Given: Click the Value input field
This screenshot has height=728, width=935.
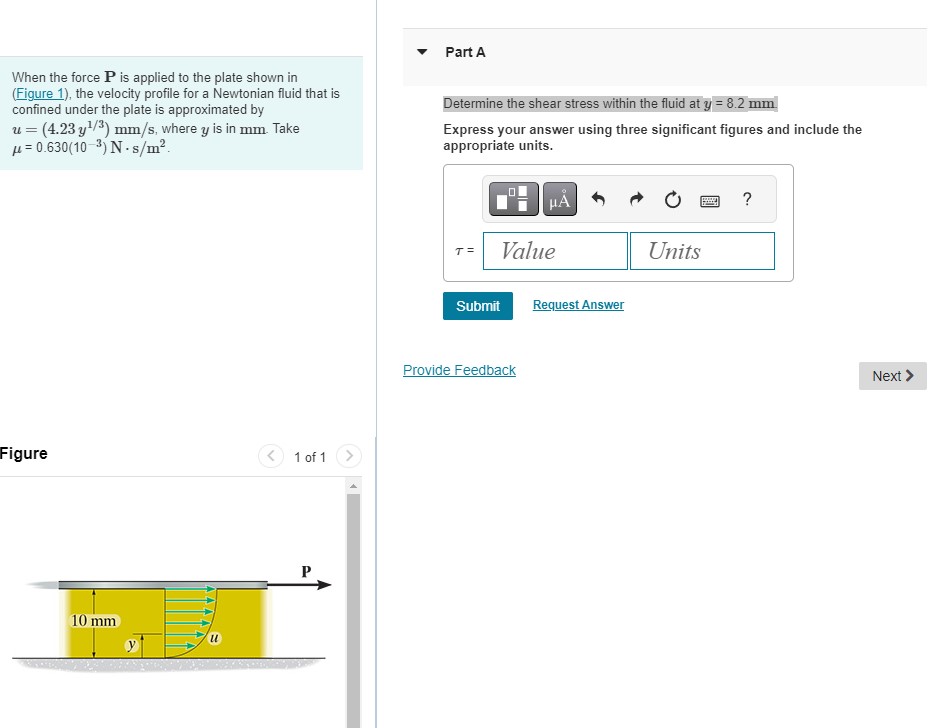Looking at the screenshot, I should 554,250.
